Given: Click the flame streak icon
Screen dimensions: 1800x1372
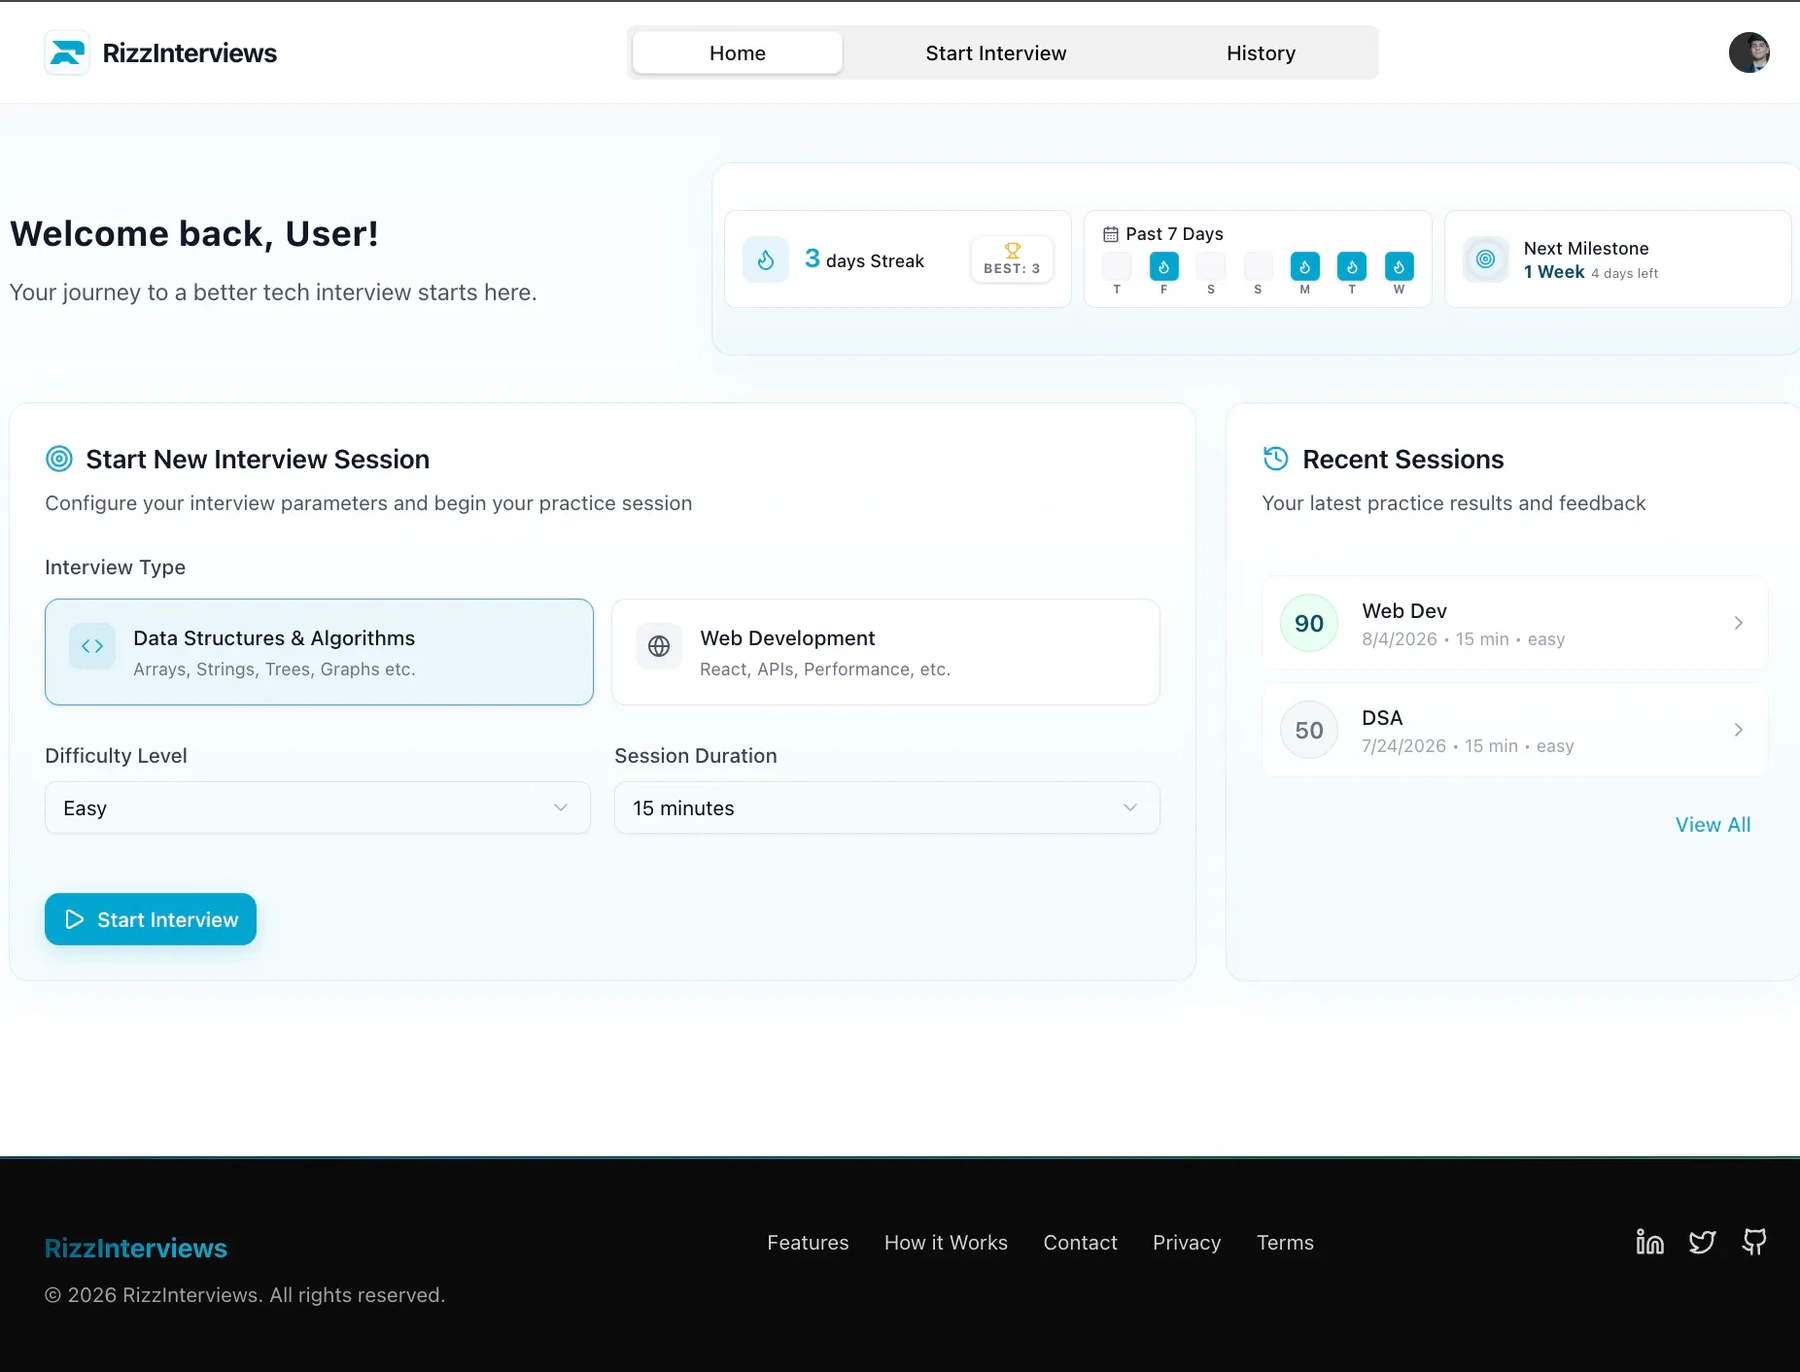Looking at the screenshot, I should (766, 260).
